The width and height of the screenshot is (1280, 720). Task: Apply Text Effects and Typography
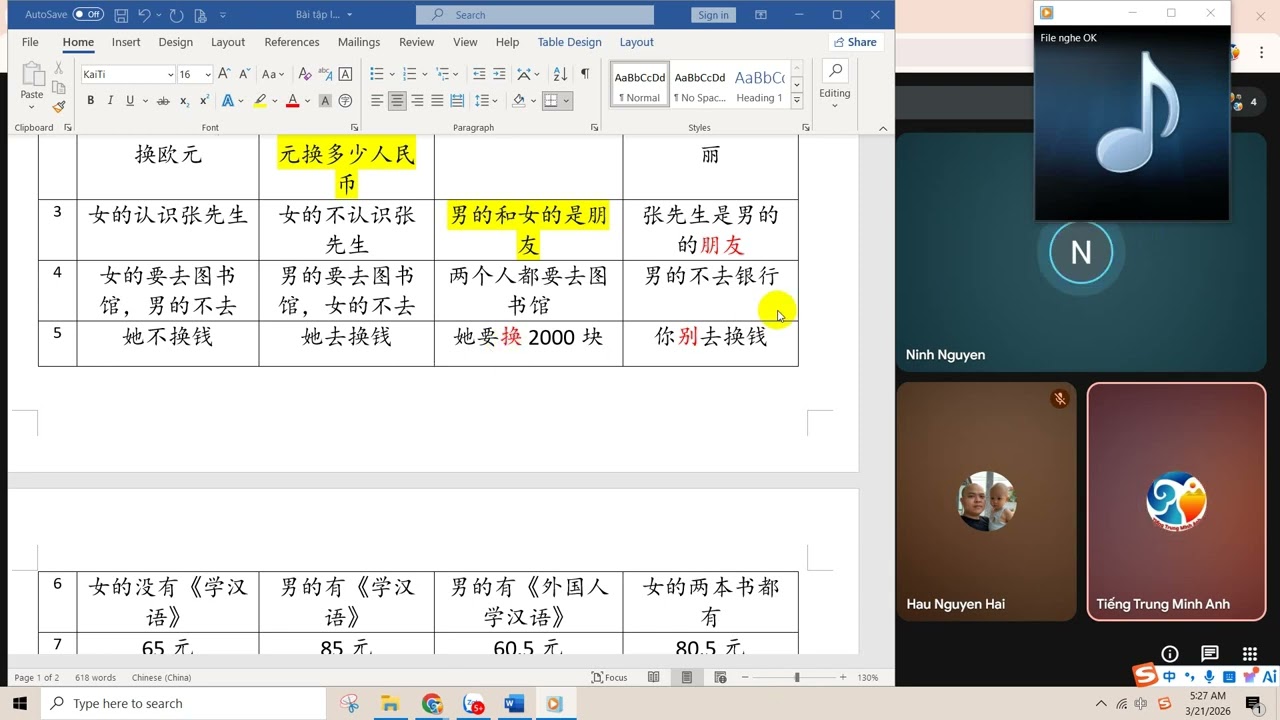coord(229,100)
